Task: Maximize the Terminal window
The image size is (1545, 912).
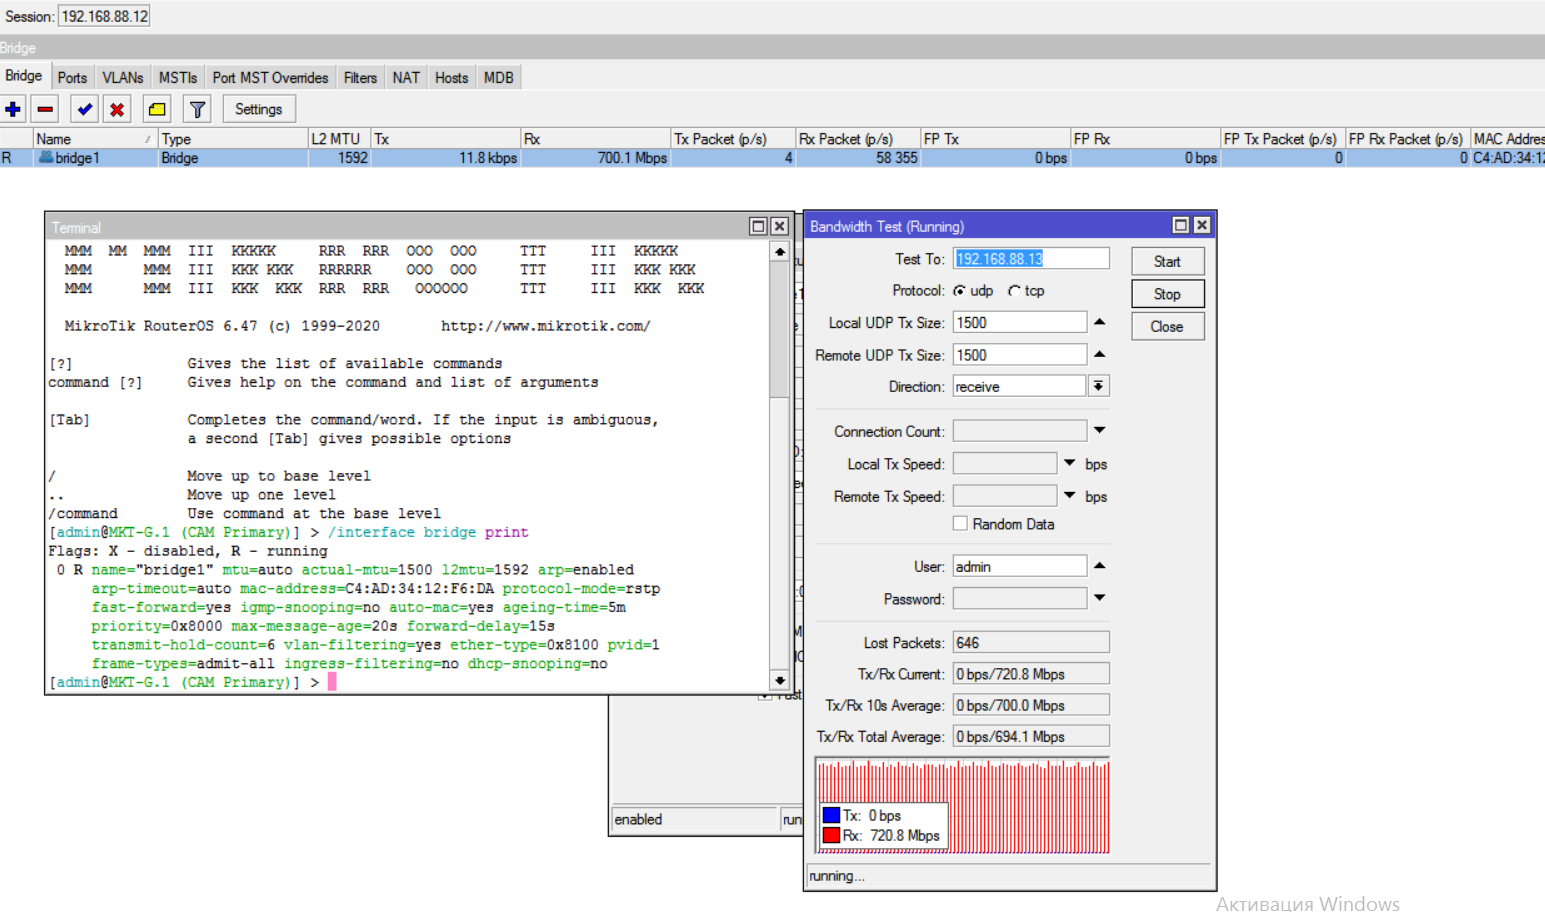Action: click(x=758, y=226)
